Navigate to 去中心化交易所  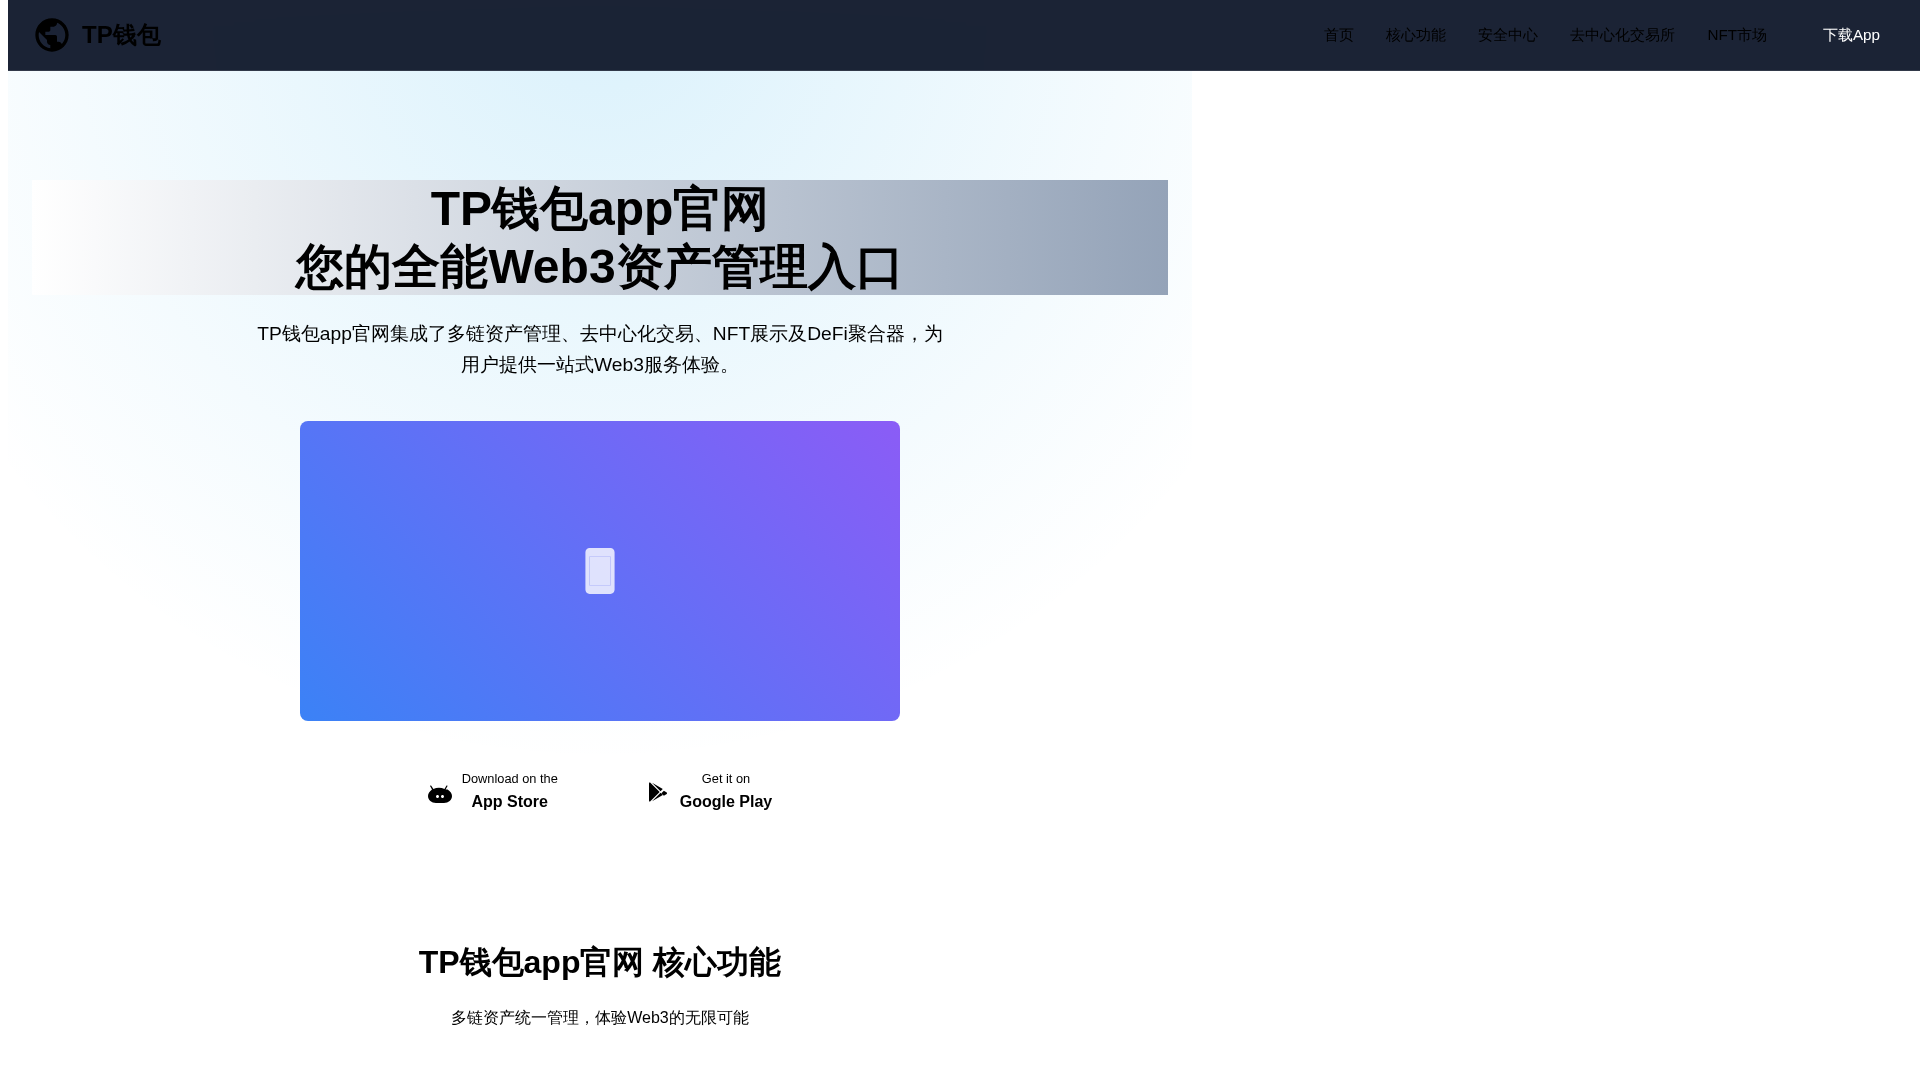click(1622, 35)
